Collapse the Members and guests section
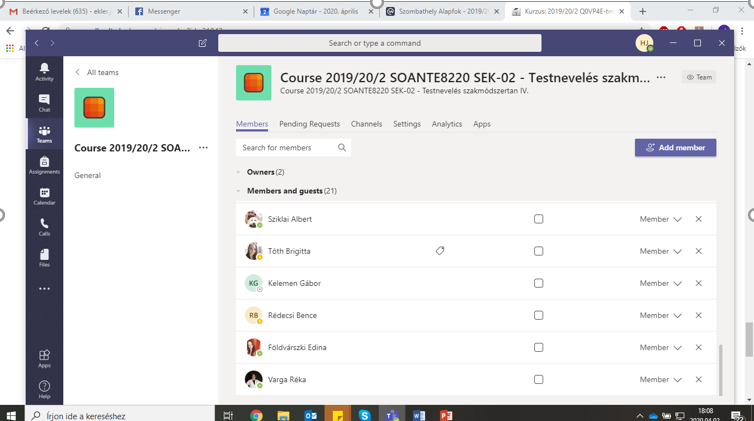 [239, 191]
